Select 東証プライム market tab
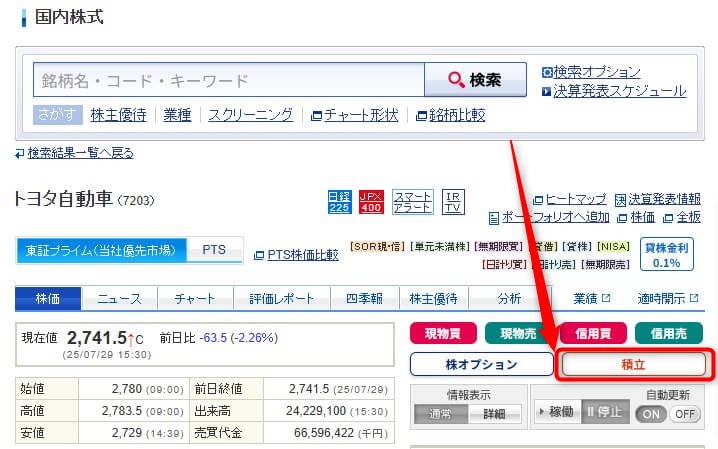This screenshot has height=449, width=718. tap(101, 250)
